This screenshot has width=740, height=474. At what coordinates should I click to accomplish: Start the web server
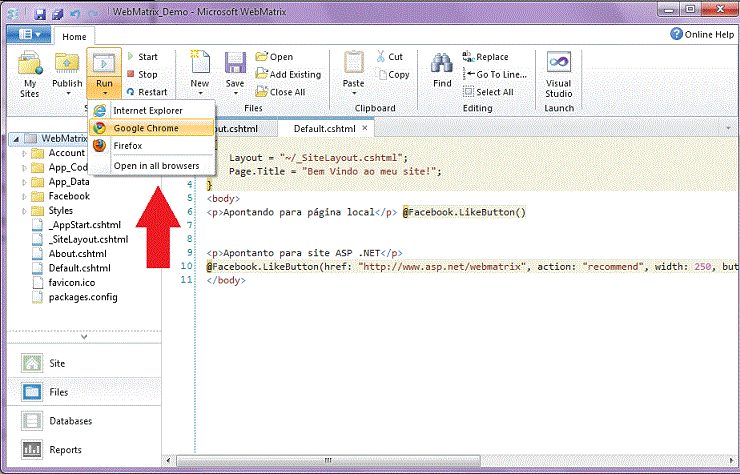click(x=143, y=57)
